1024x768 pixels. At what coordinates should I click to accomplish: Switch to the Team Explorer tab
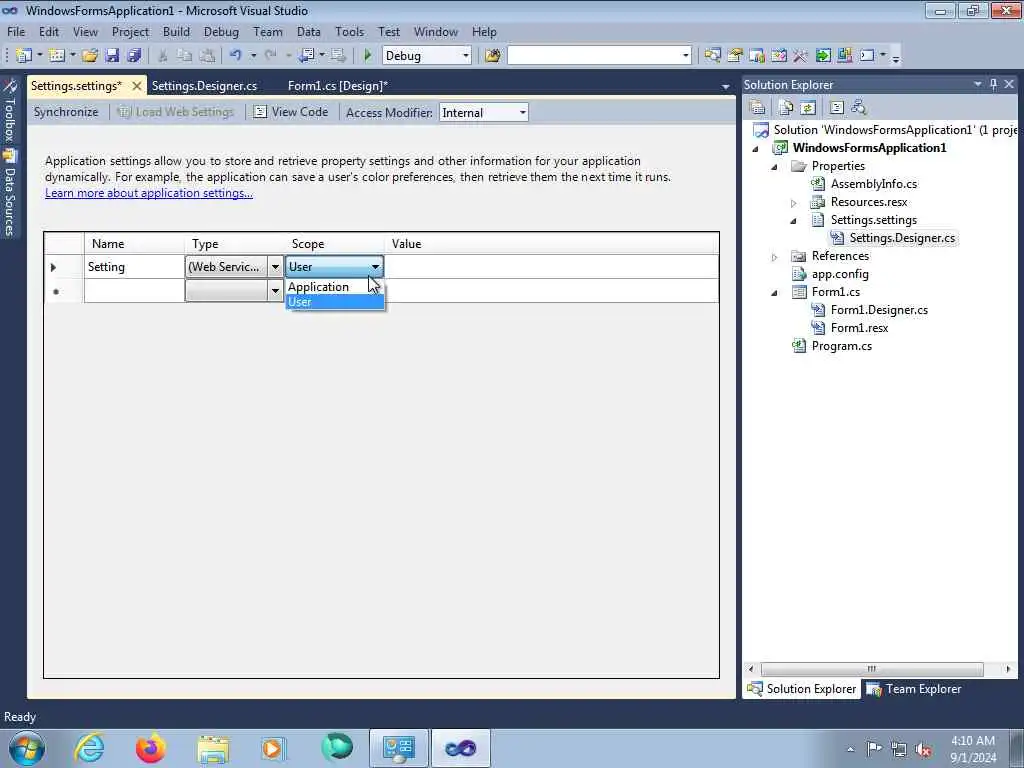(x=914, y=689)
